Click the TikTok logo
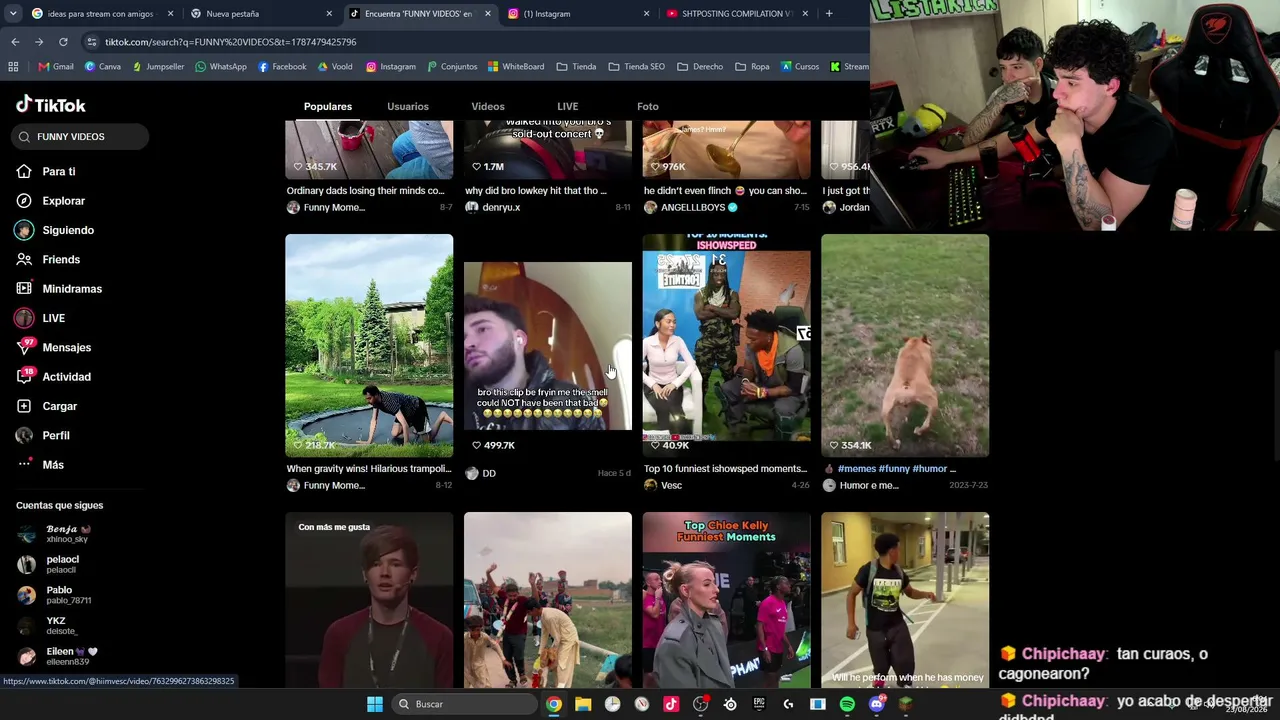This screenshot has width=1280, height=720. (51, 105)
